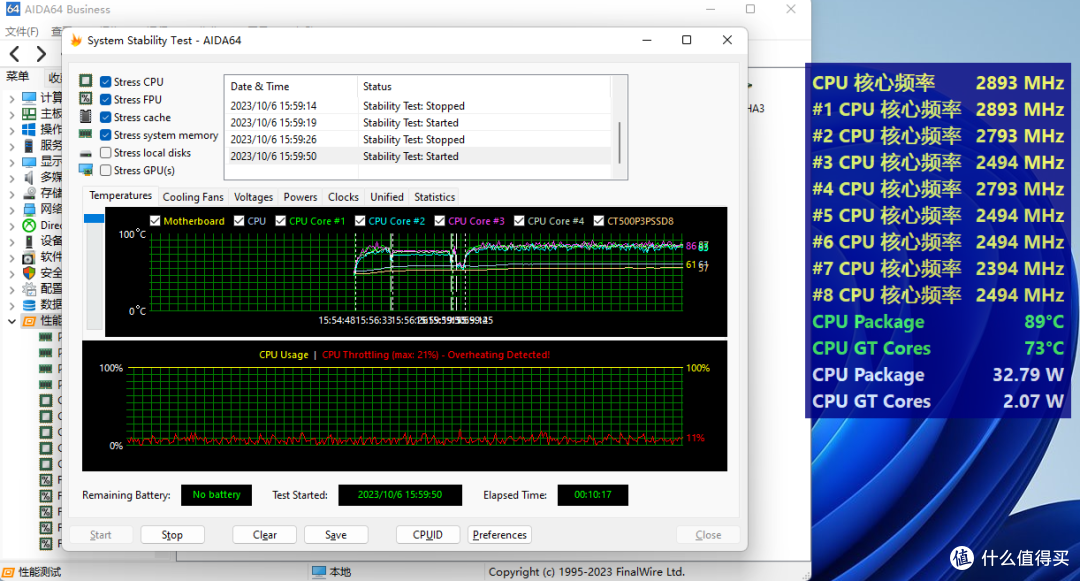Open the 文件(F) menu in AIDA64

(22, 32)
